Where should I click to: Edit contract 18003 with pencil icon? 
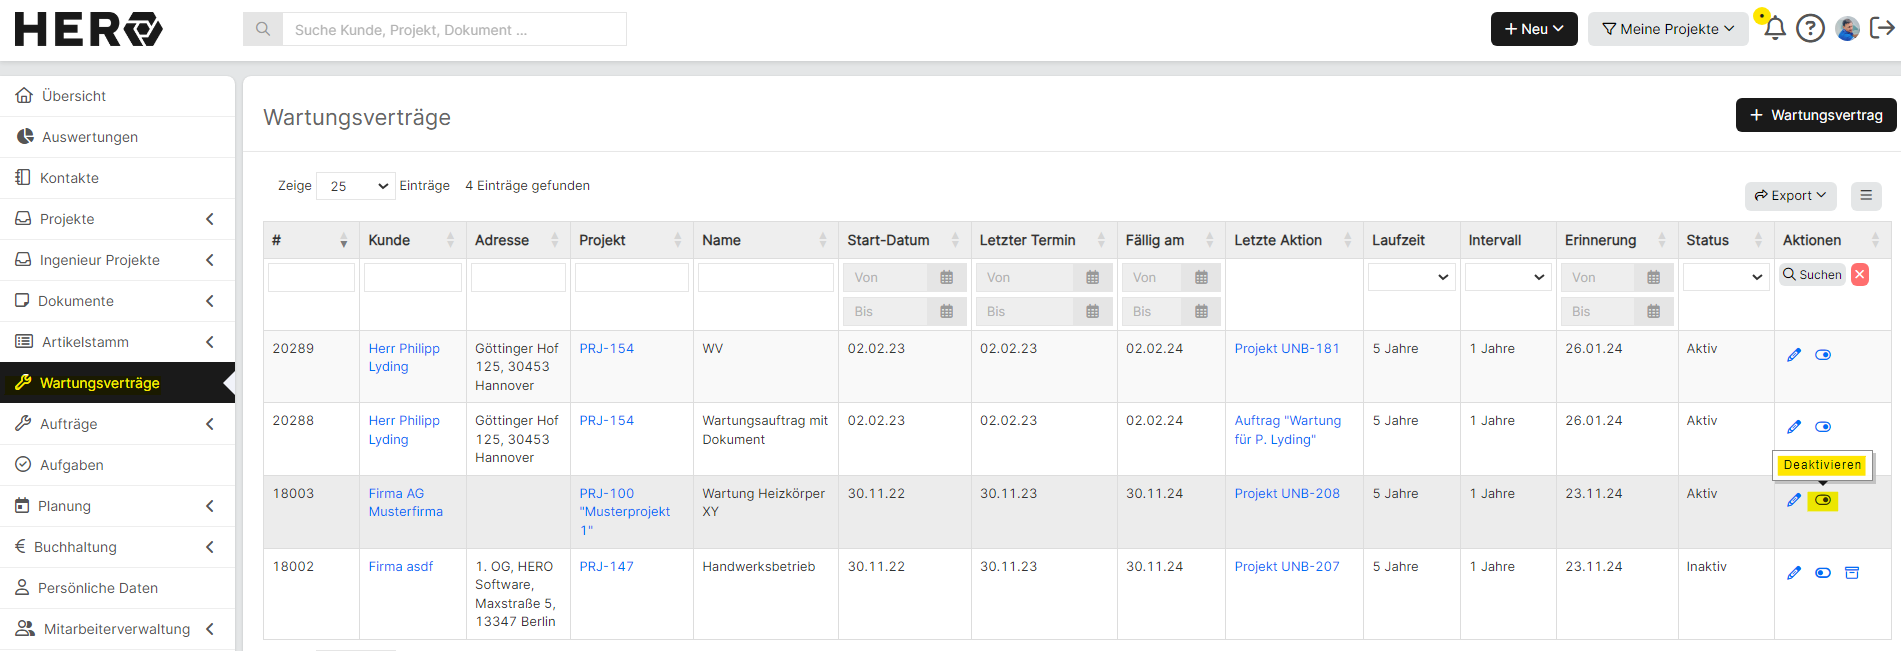(1794, 500)
